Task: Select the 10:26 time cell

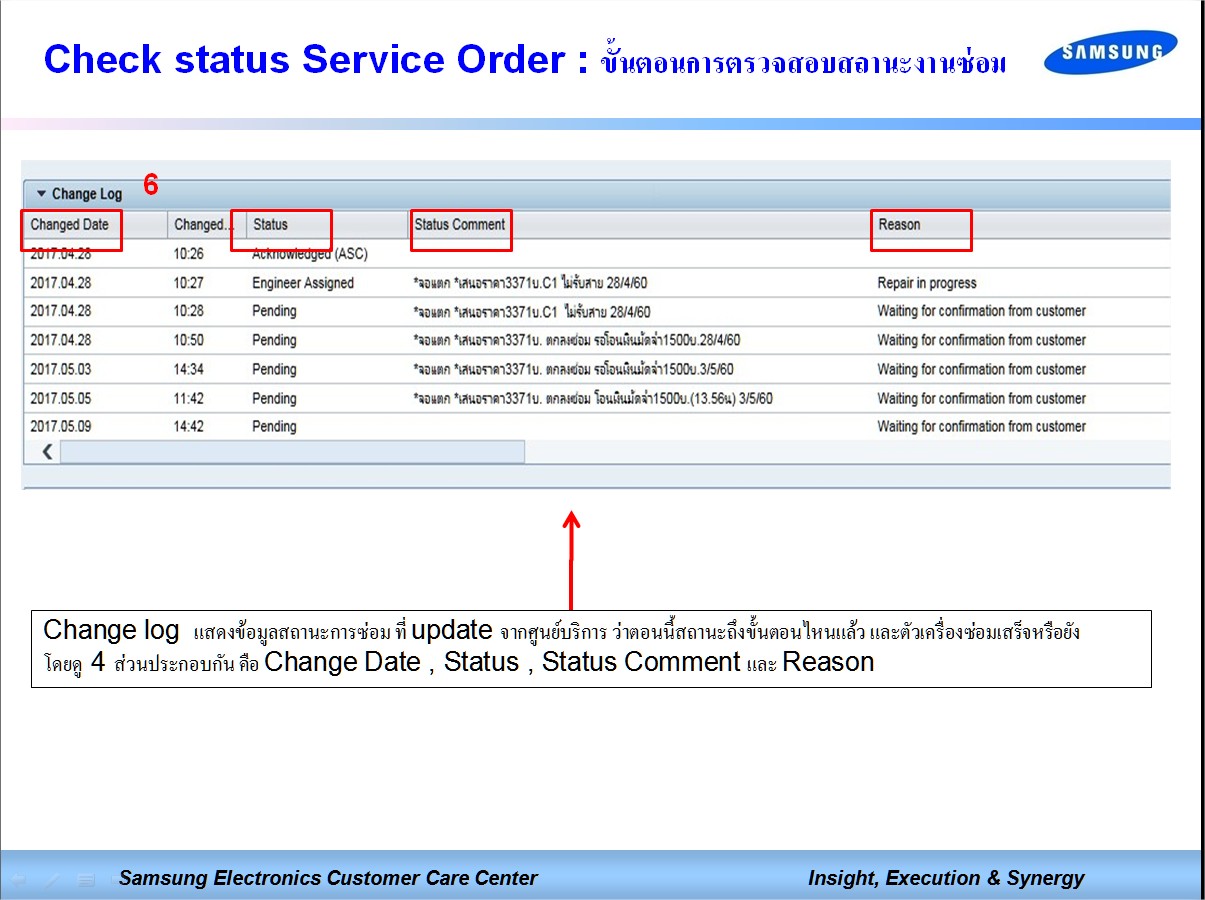Action: coord(188,254)
